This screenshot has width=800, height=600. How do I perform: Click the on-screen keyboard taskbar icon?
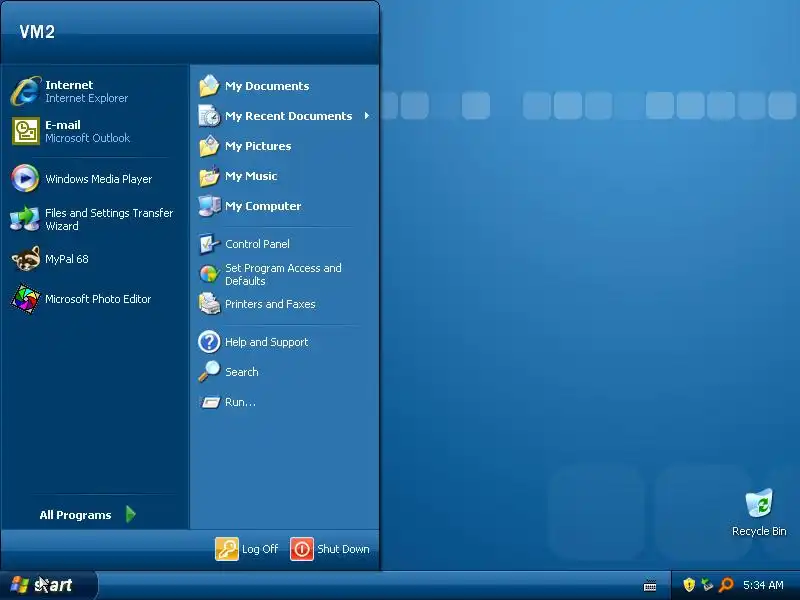point(650,586)
